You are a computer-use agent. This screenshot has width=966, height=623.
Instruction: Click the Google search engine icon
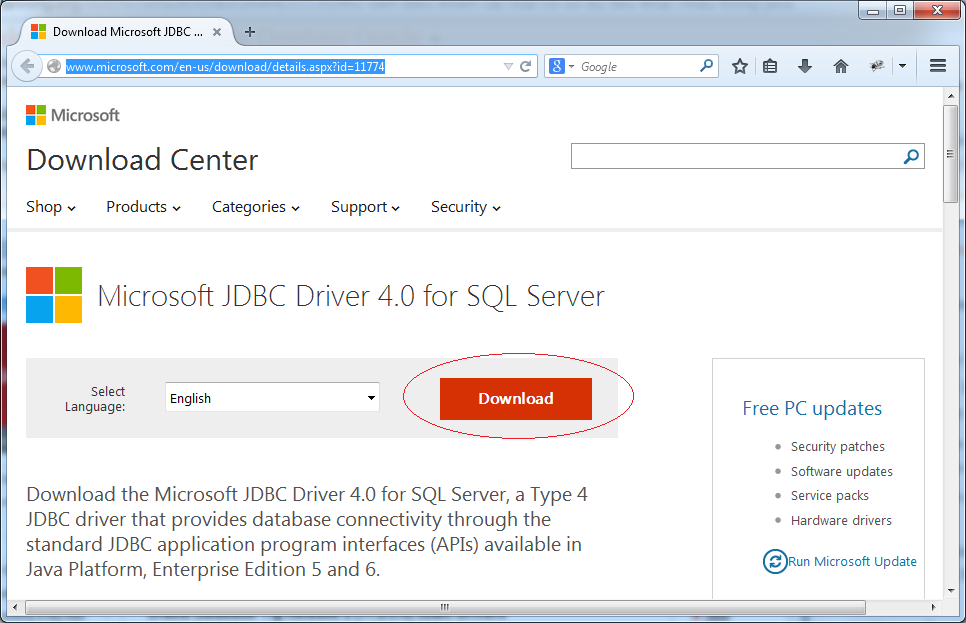click(x=557, y=66)
